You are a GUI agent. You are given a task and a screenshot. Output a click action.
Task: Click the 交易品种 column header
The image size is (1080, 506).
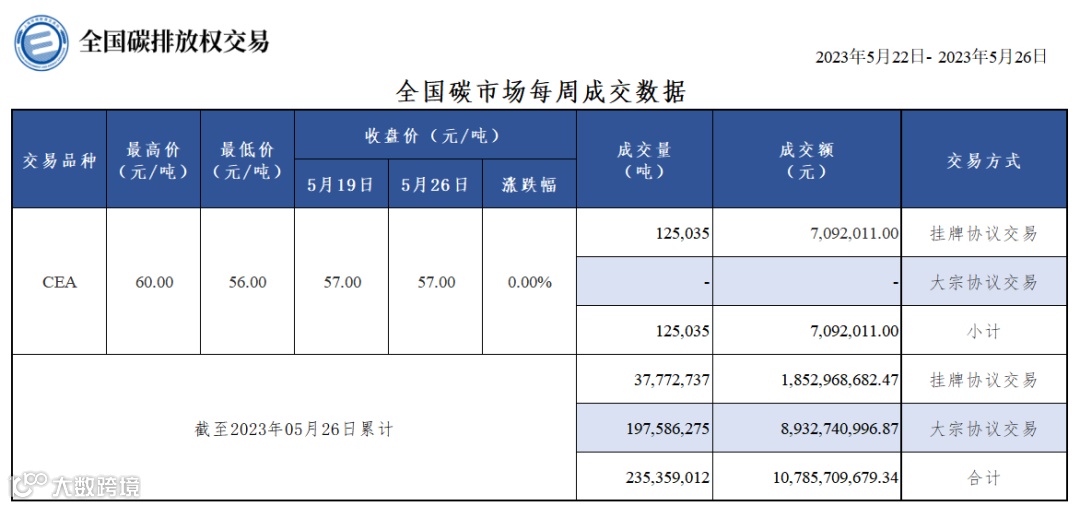coord(59,161)
